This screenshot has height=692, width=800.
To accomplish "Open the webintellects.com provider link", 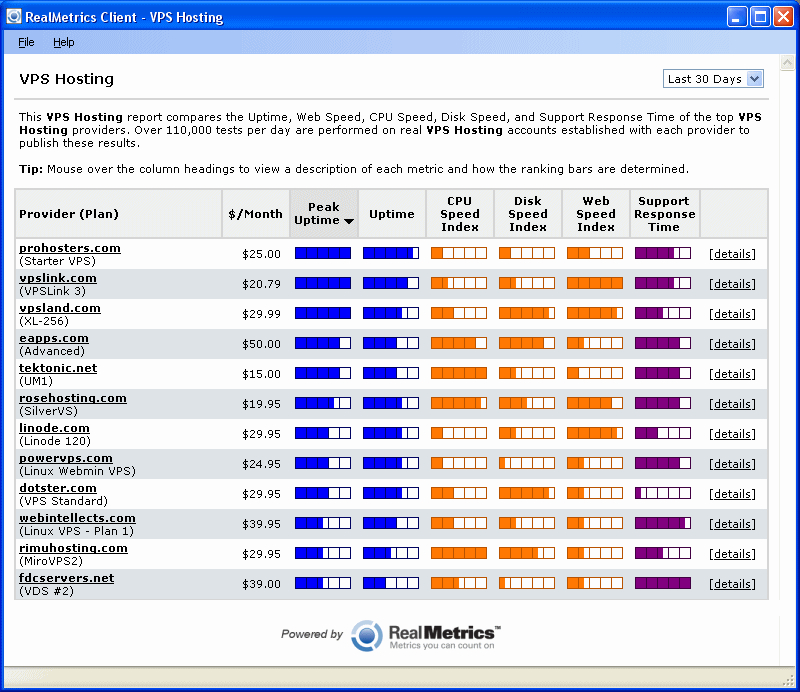I will [77, 518].
